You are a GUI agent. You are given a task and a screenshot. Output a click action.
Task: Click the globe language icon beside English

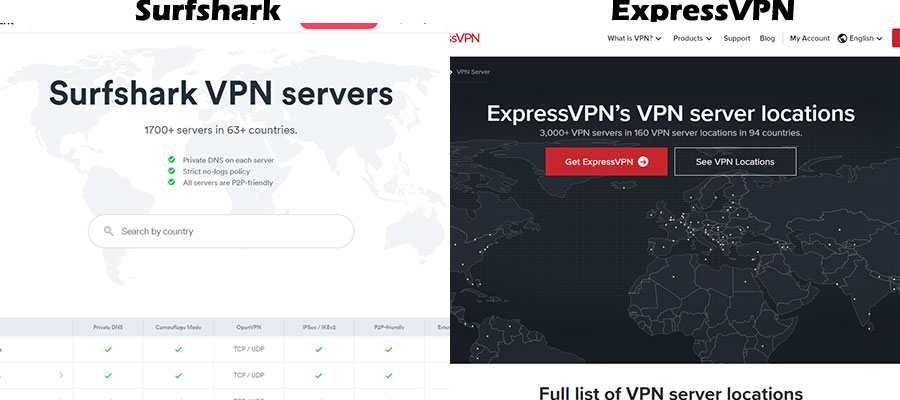(x=842, y=38)
